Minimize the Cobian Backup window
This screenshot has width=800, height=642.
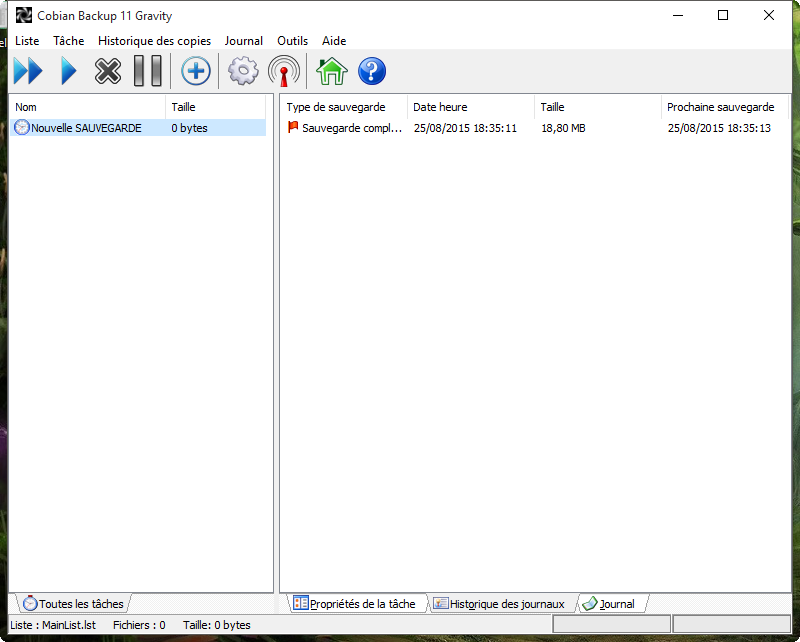(678, 15)
